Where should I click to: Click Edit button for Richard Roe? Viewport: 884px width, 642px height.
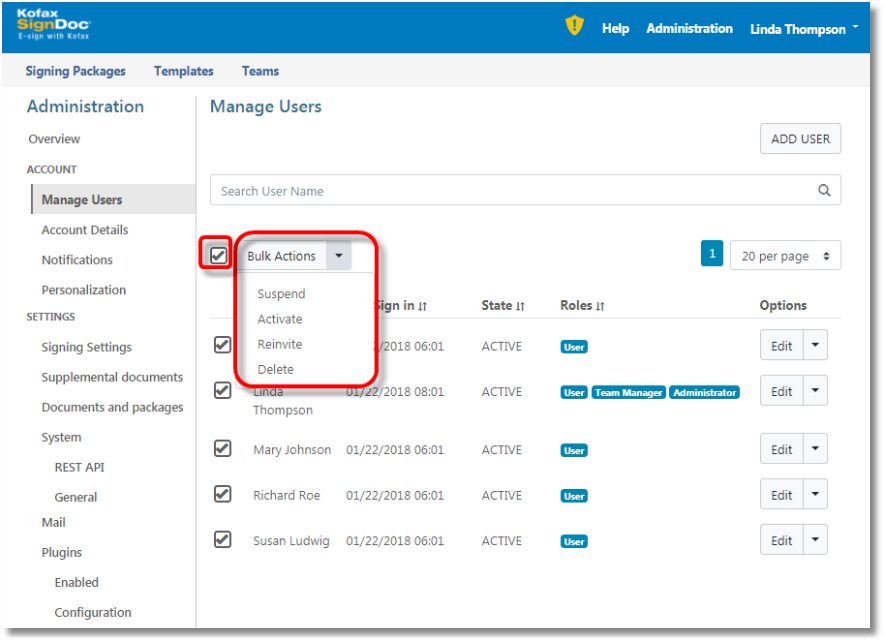click(781, 495)
